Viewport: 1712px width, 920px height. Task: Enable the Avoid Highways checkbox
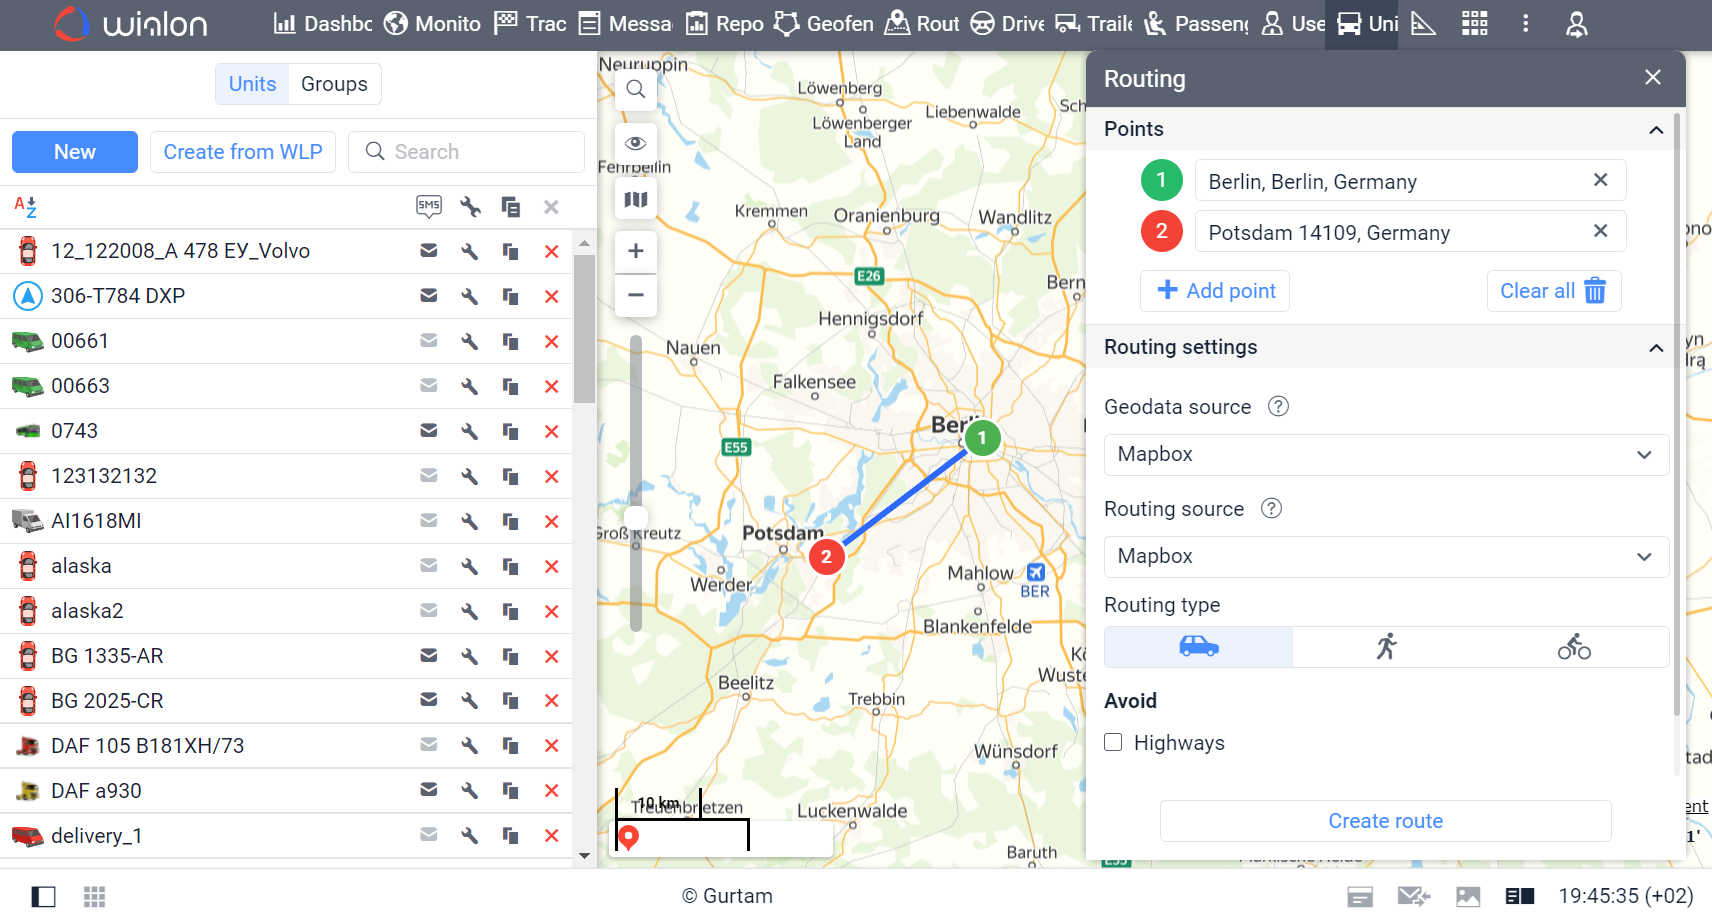tap(1113, 742)
